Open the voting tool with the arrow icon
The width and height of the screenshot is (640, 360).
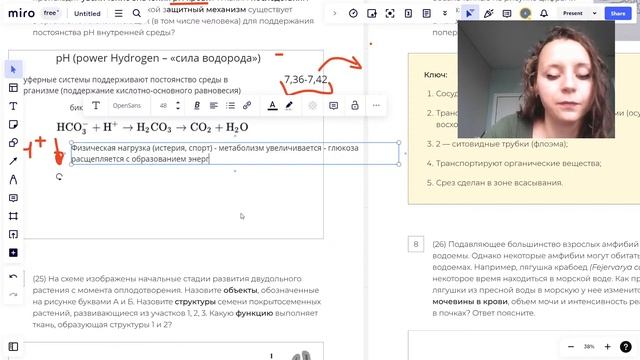tap(371, 13)
